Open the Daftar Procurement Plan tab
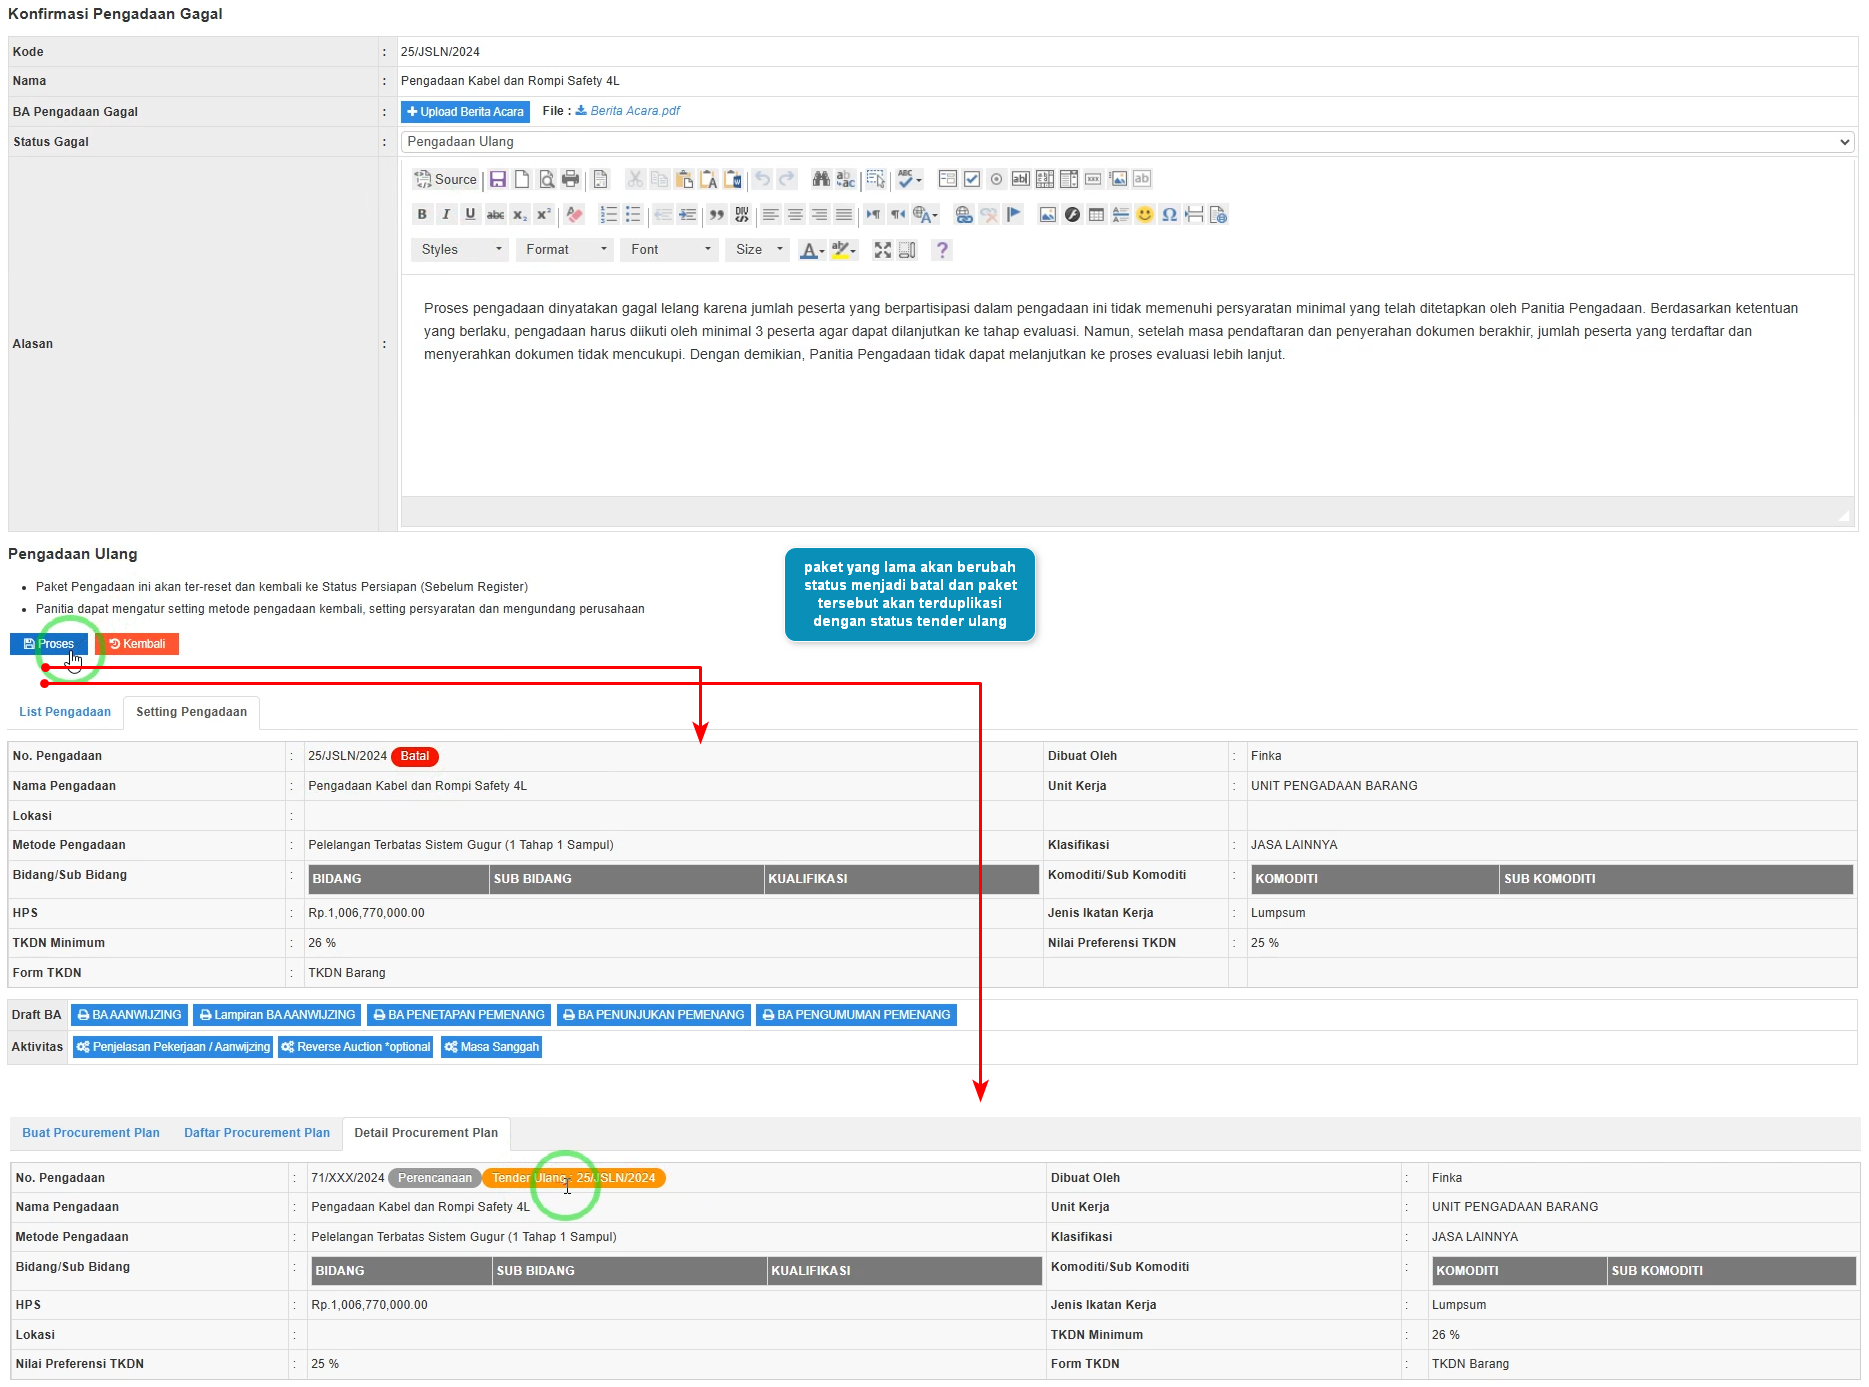The height and width of the screenshot is (1387, 1869). click(257, 1133)
